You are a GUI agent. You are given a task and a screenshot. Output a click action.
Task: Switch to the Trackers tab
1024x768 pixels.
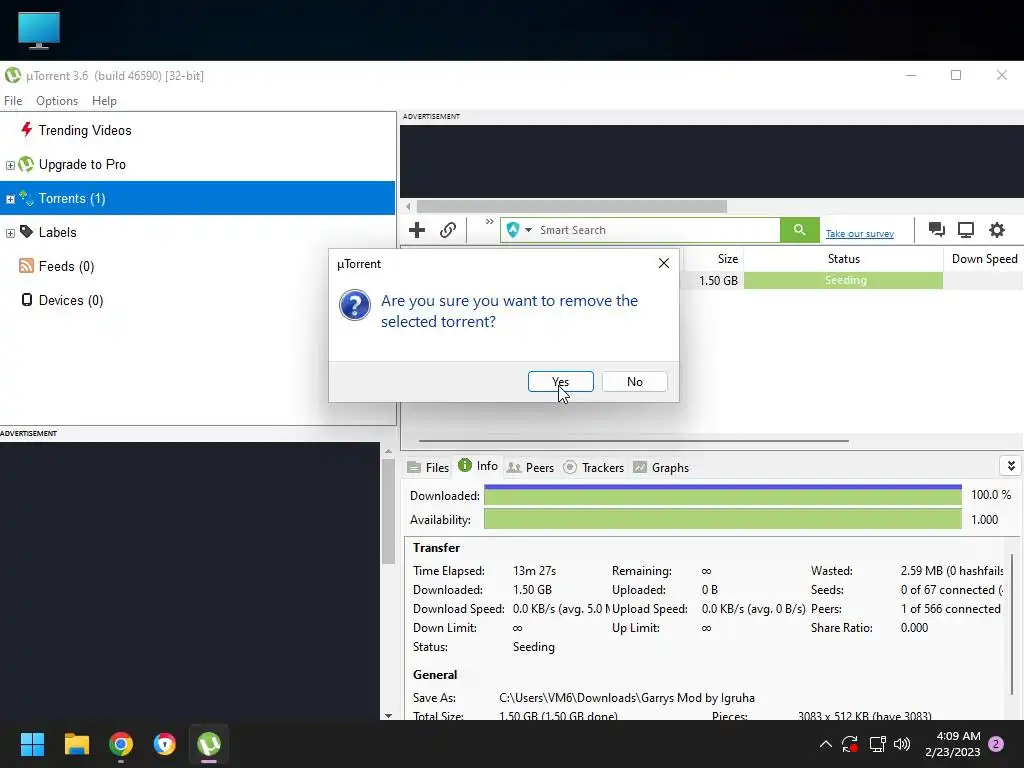click(593, 468)
